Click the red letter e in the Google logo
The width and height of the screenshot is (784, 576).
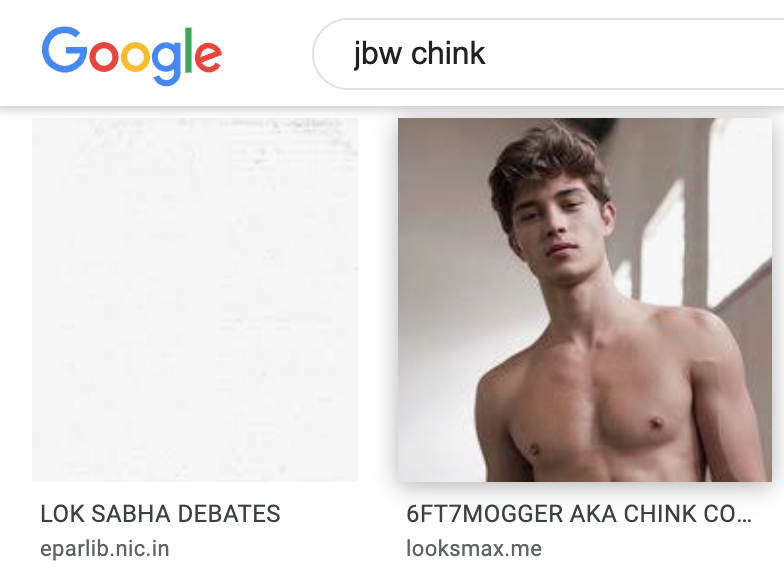[208, 56]
